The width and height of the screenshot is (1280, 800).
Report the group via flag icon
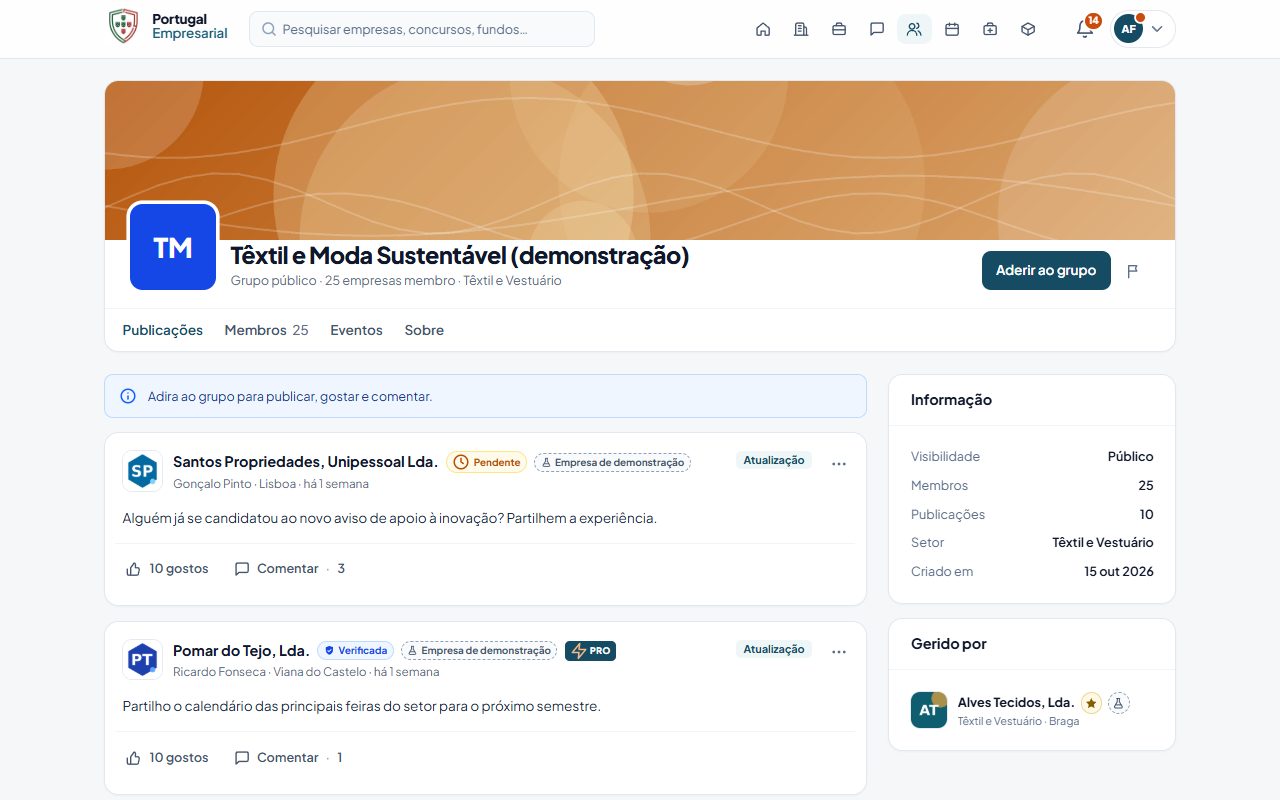point(1133,271)
